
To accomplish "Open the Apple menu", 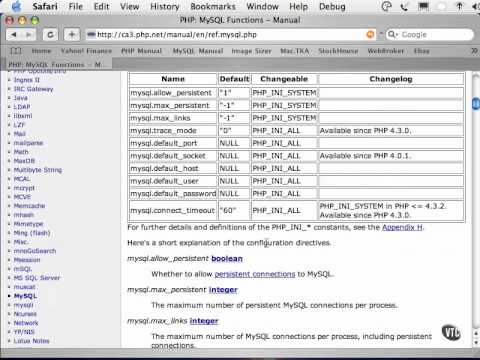I will [16, 6].
